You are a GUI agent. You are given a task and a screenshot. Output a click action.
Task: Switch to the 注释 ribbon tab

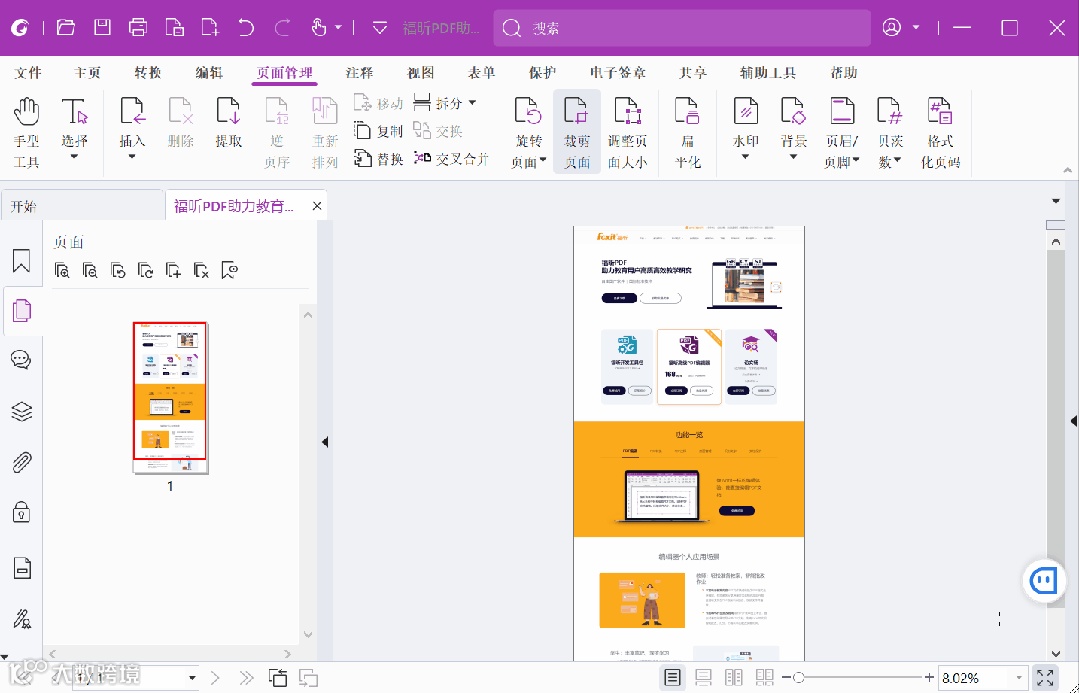click(359, 73)
